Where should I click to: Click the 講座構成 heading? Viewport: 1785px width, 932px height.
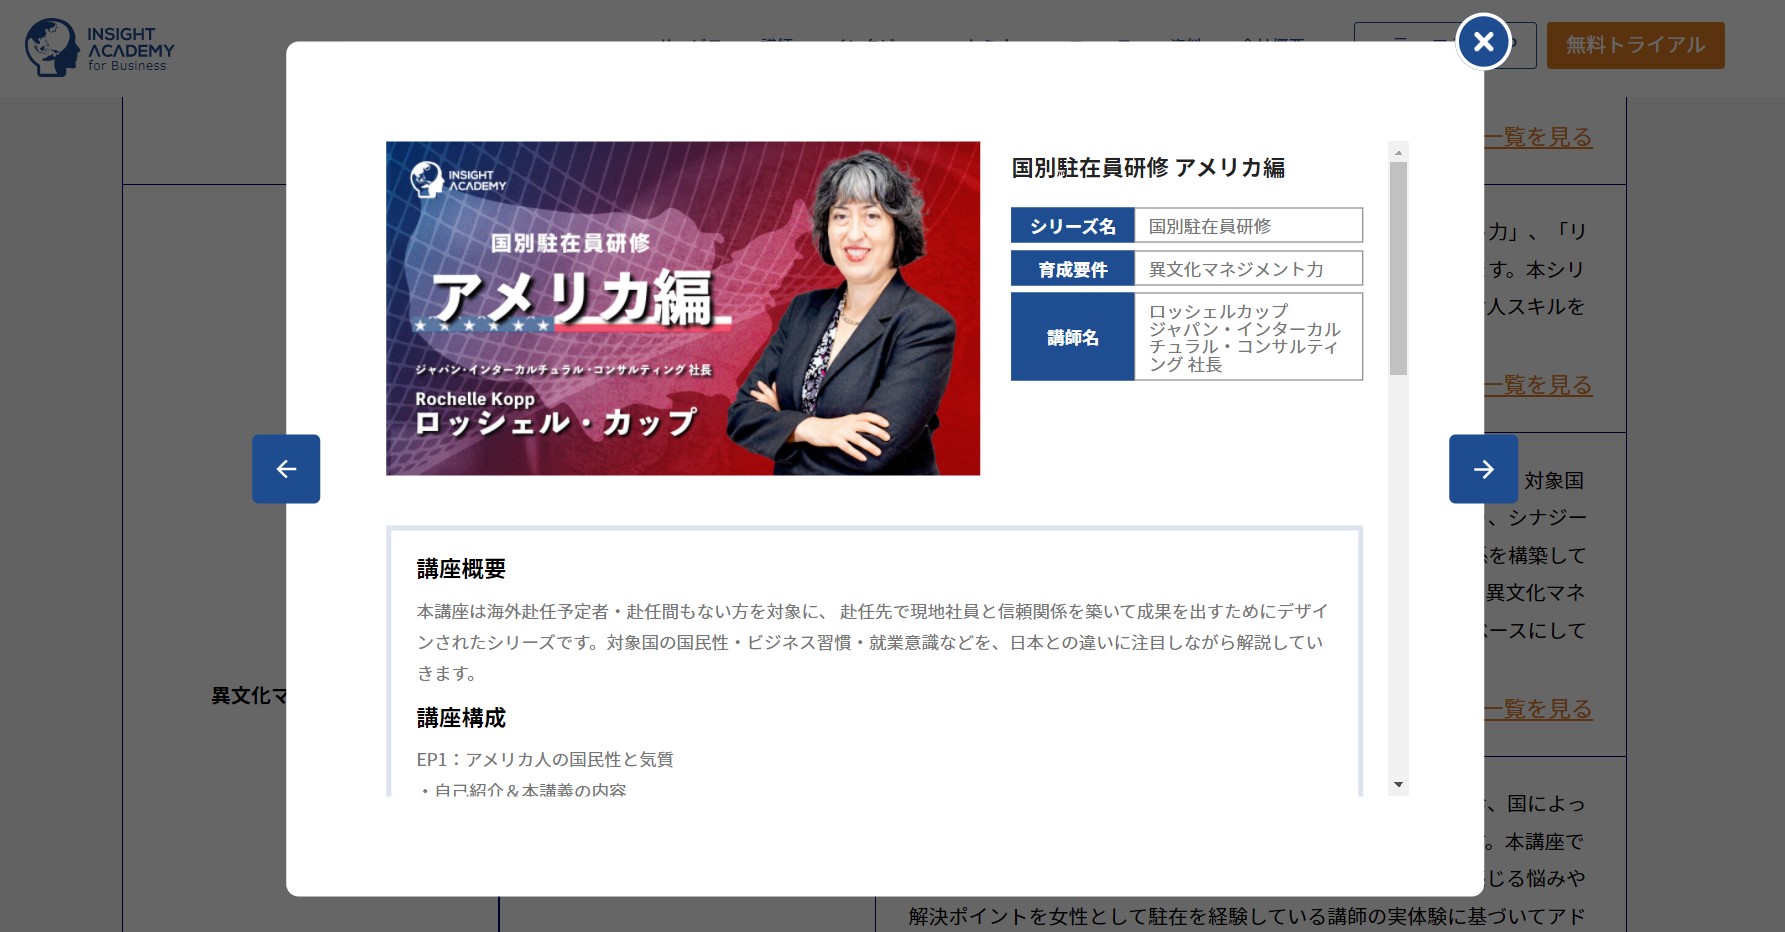pos(461,718)
